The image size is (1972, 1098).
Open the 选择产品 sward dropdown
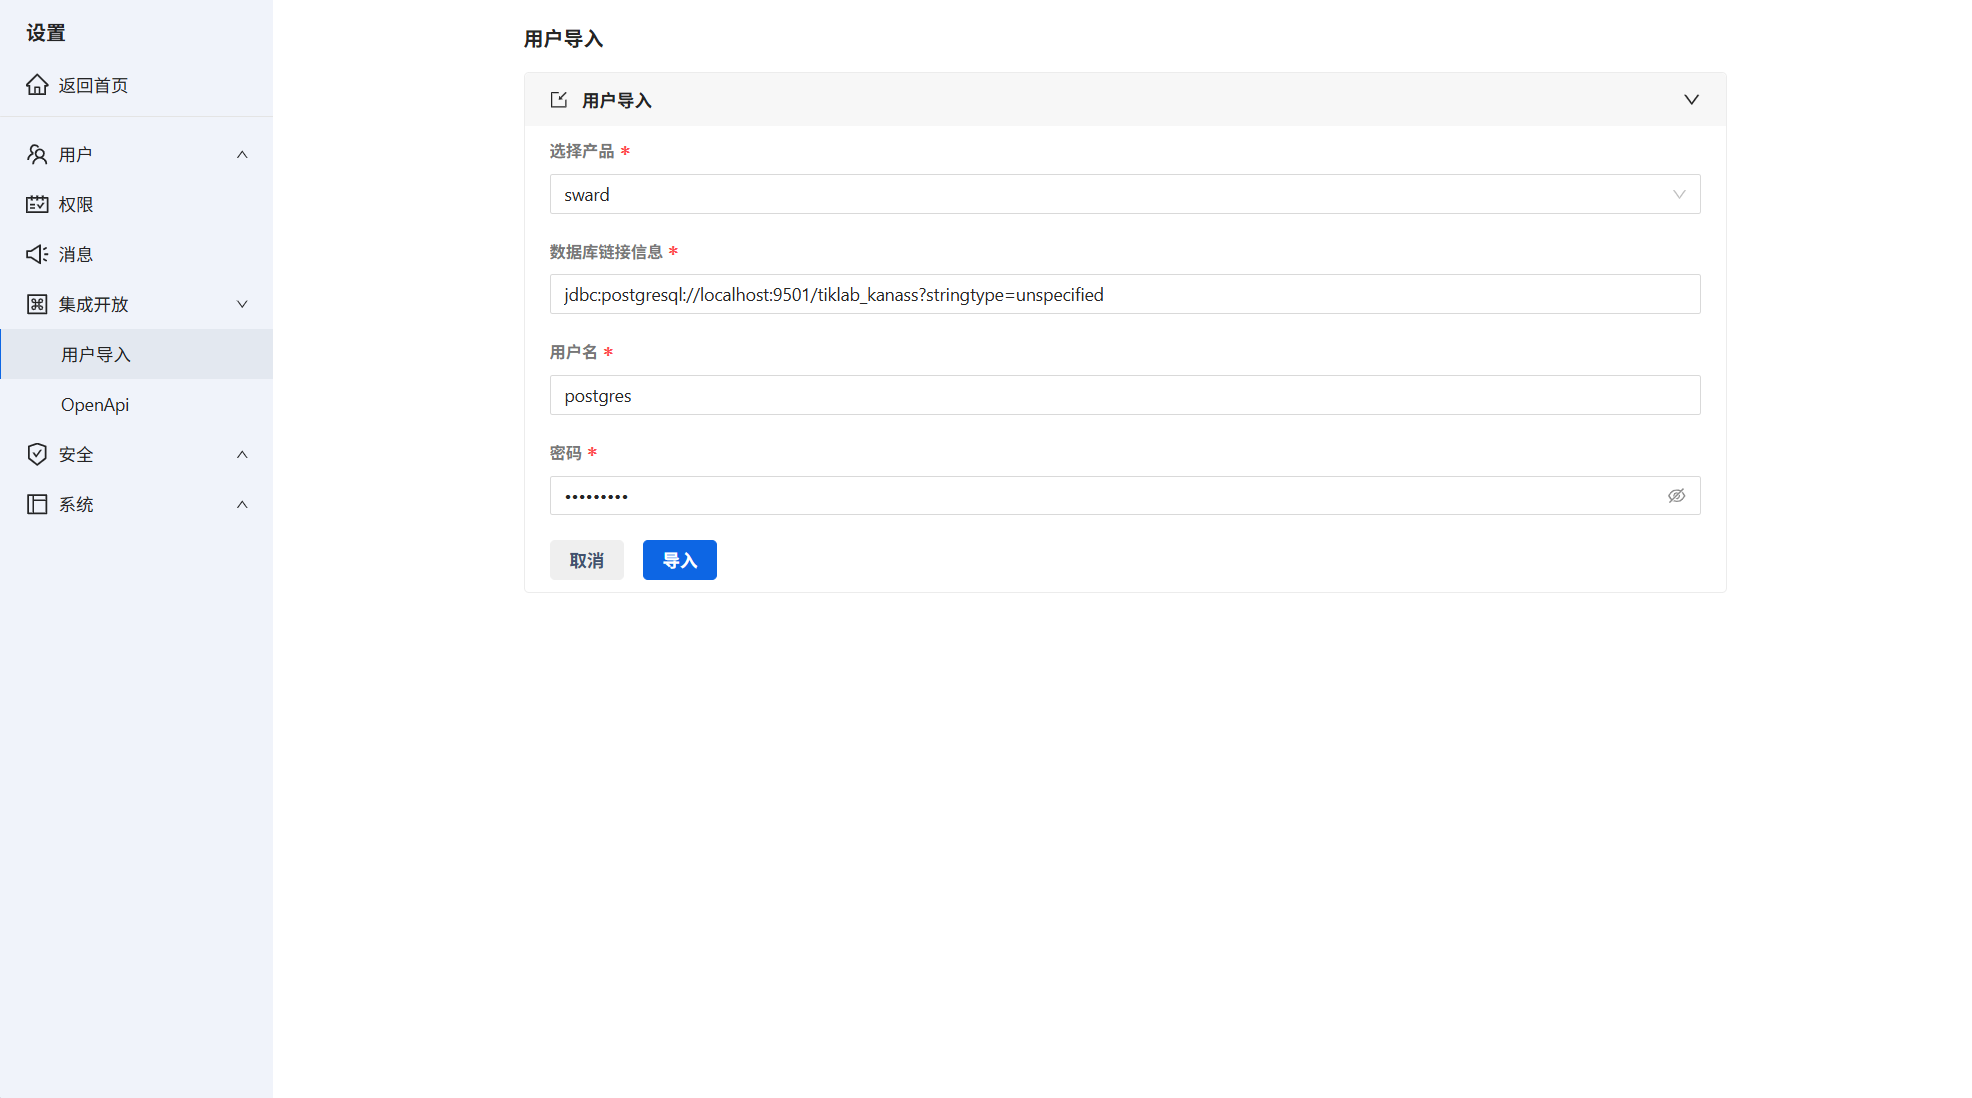(x=1124, y=194)
